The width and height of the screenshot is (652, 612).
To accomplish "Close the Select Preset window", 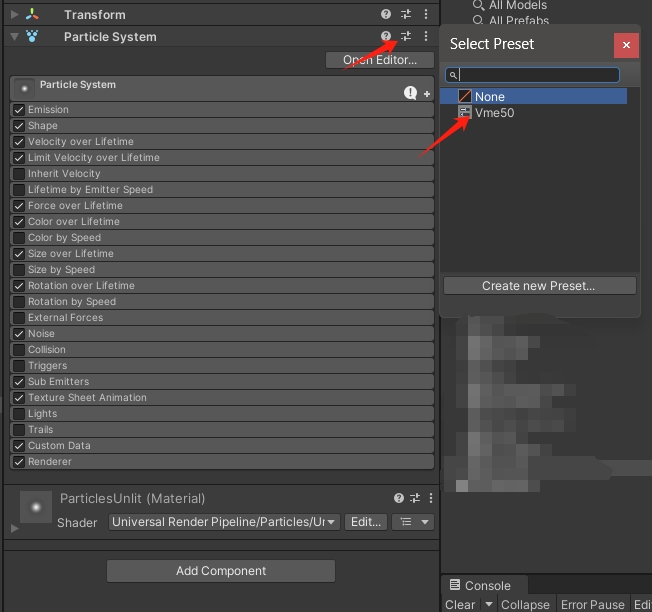I will [x=626, y=44].
